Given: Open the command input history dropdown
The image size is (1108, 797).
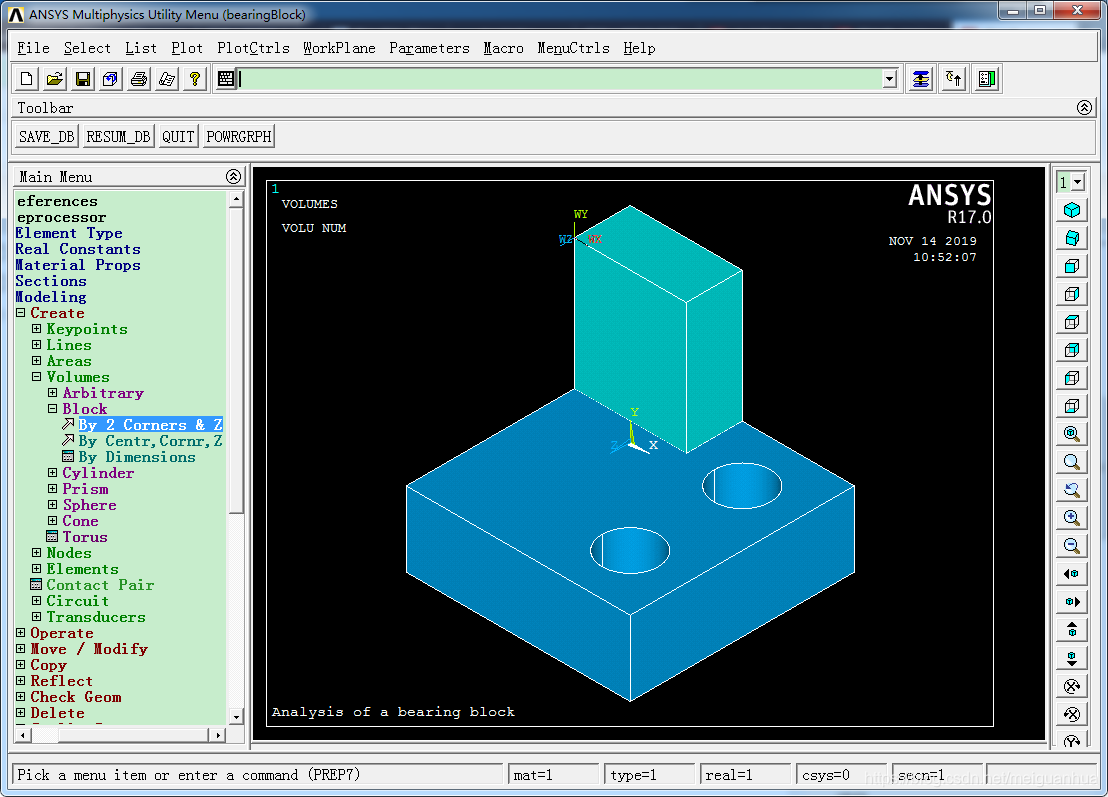Looking at the screenshot, I should tap(890, 79).
